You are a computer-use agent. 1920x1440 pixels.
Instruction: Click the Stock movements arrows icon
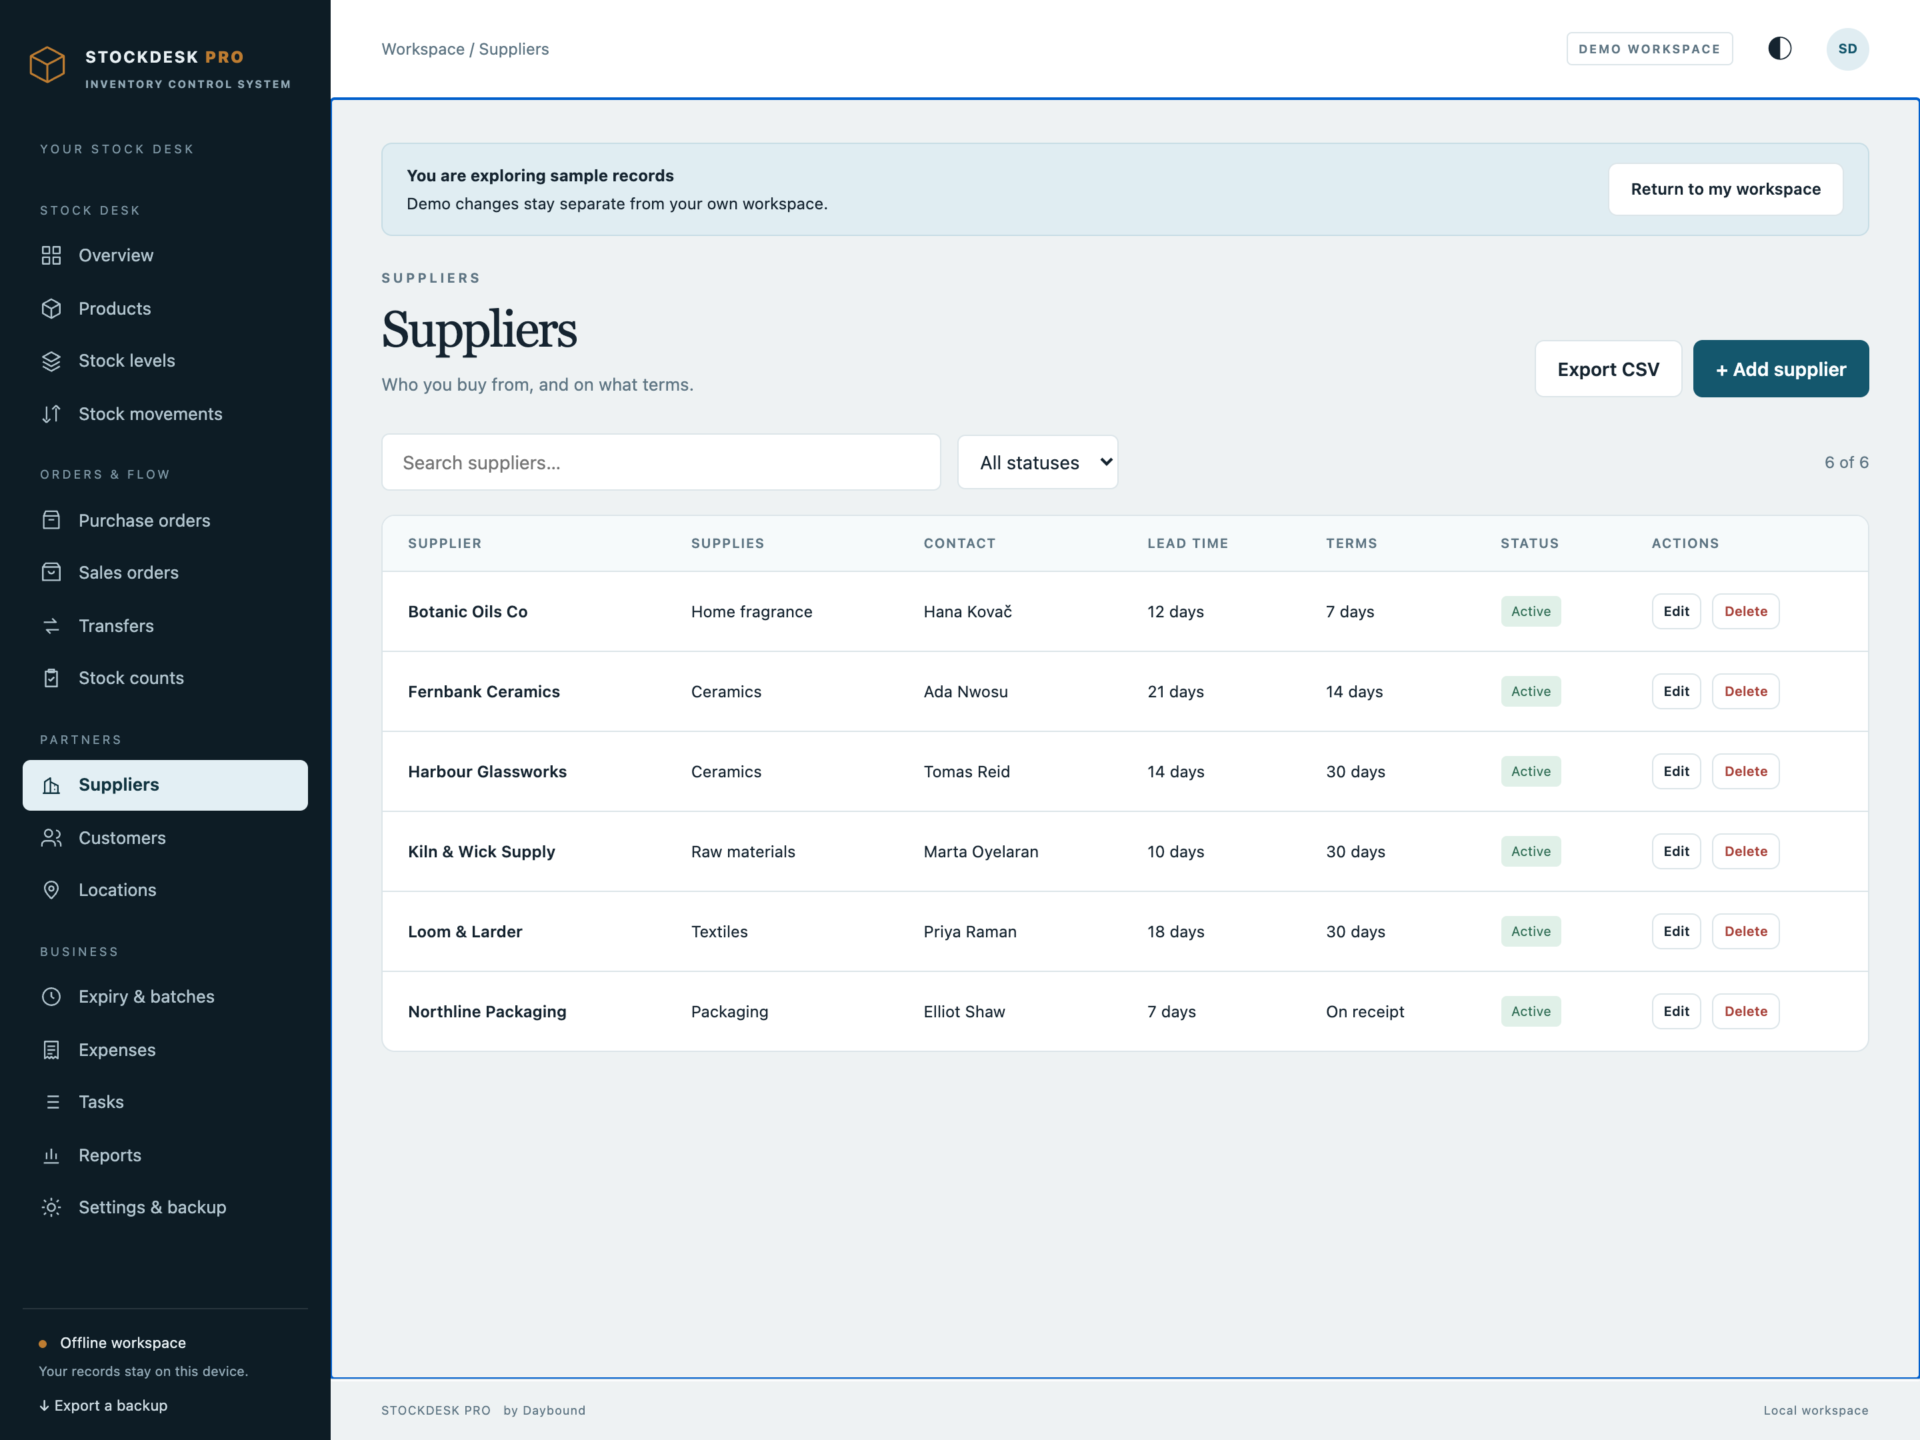(51, 414)
